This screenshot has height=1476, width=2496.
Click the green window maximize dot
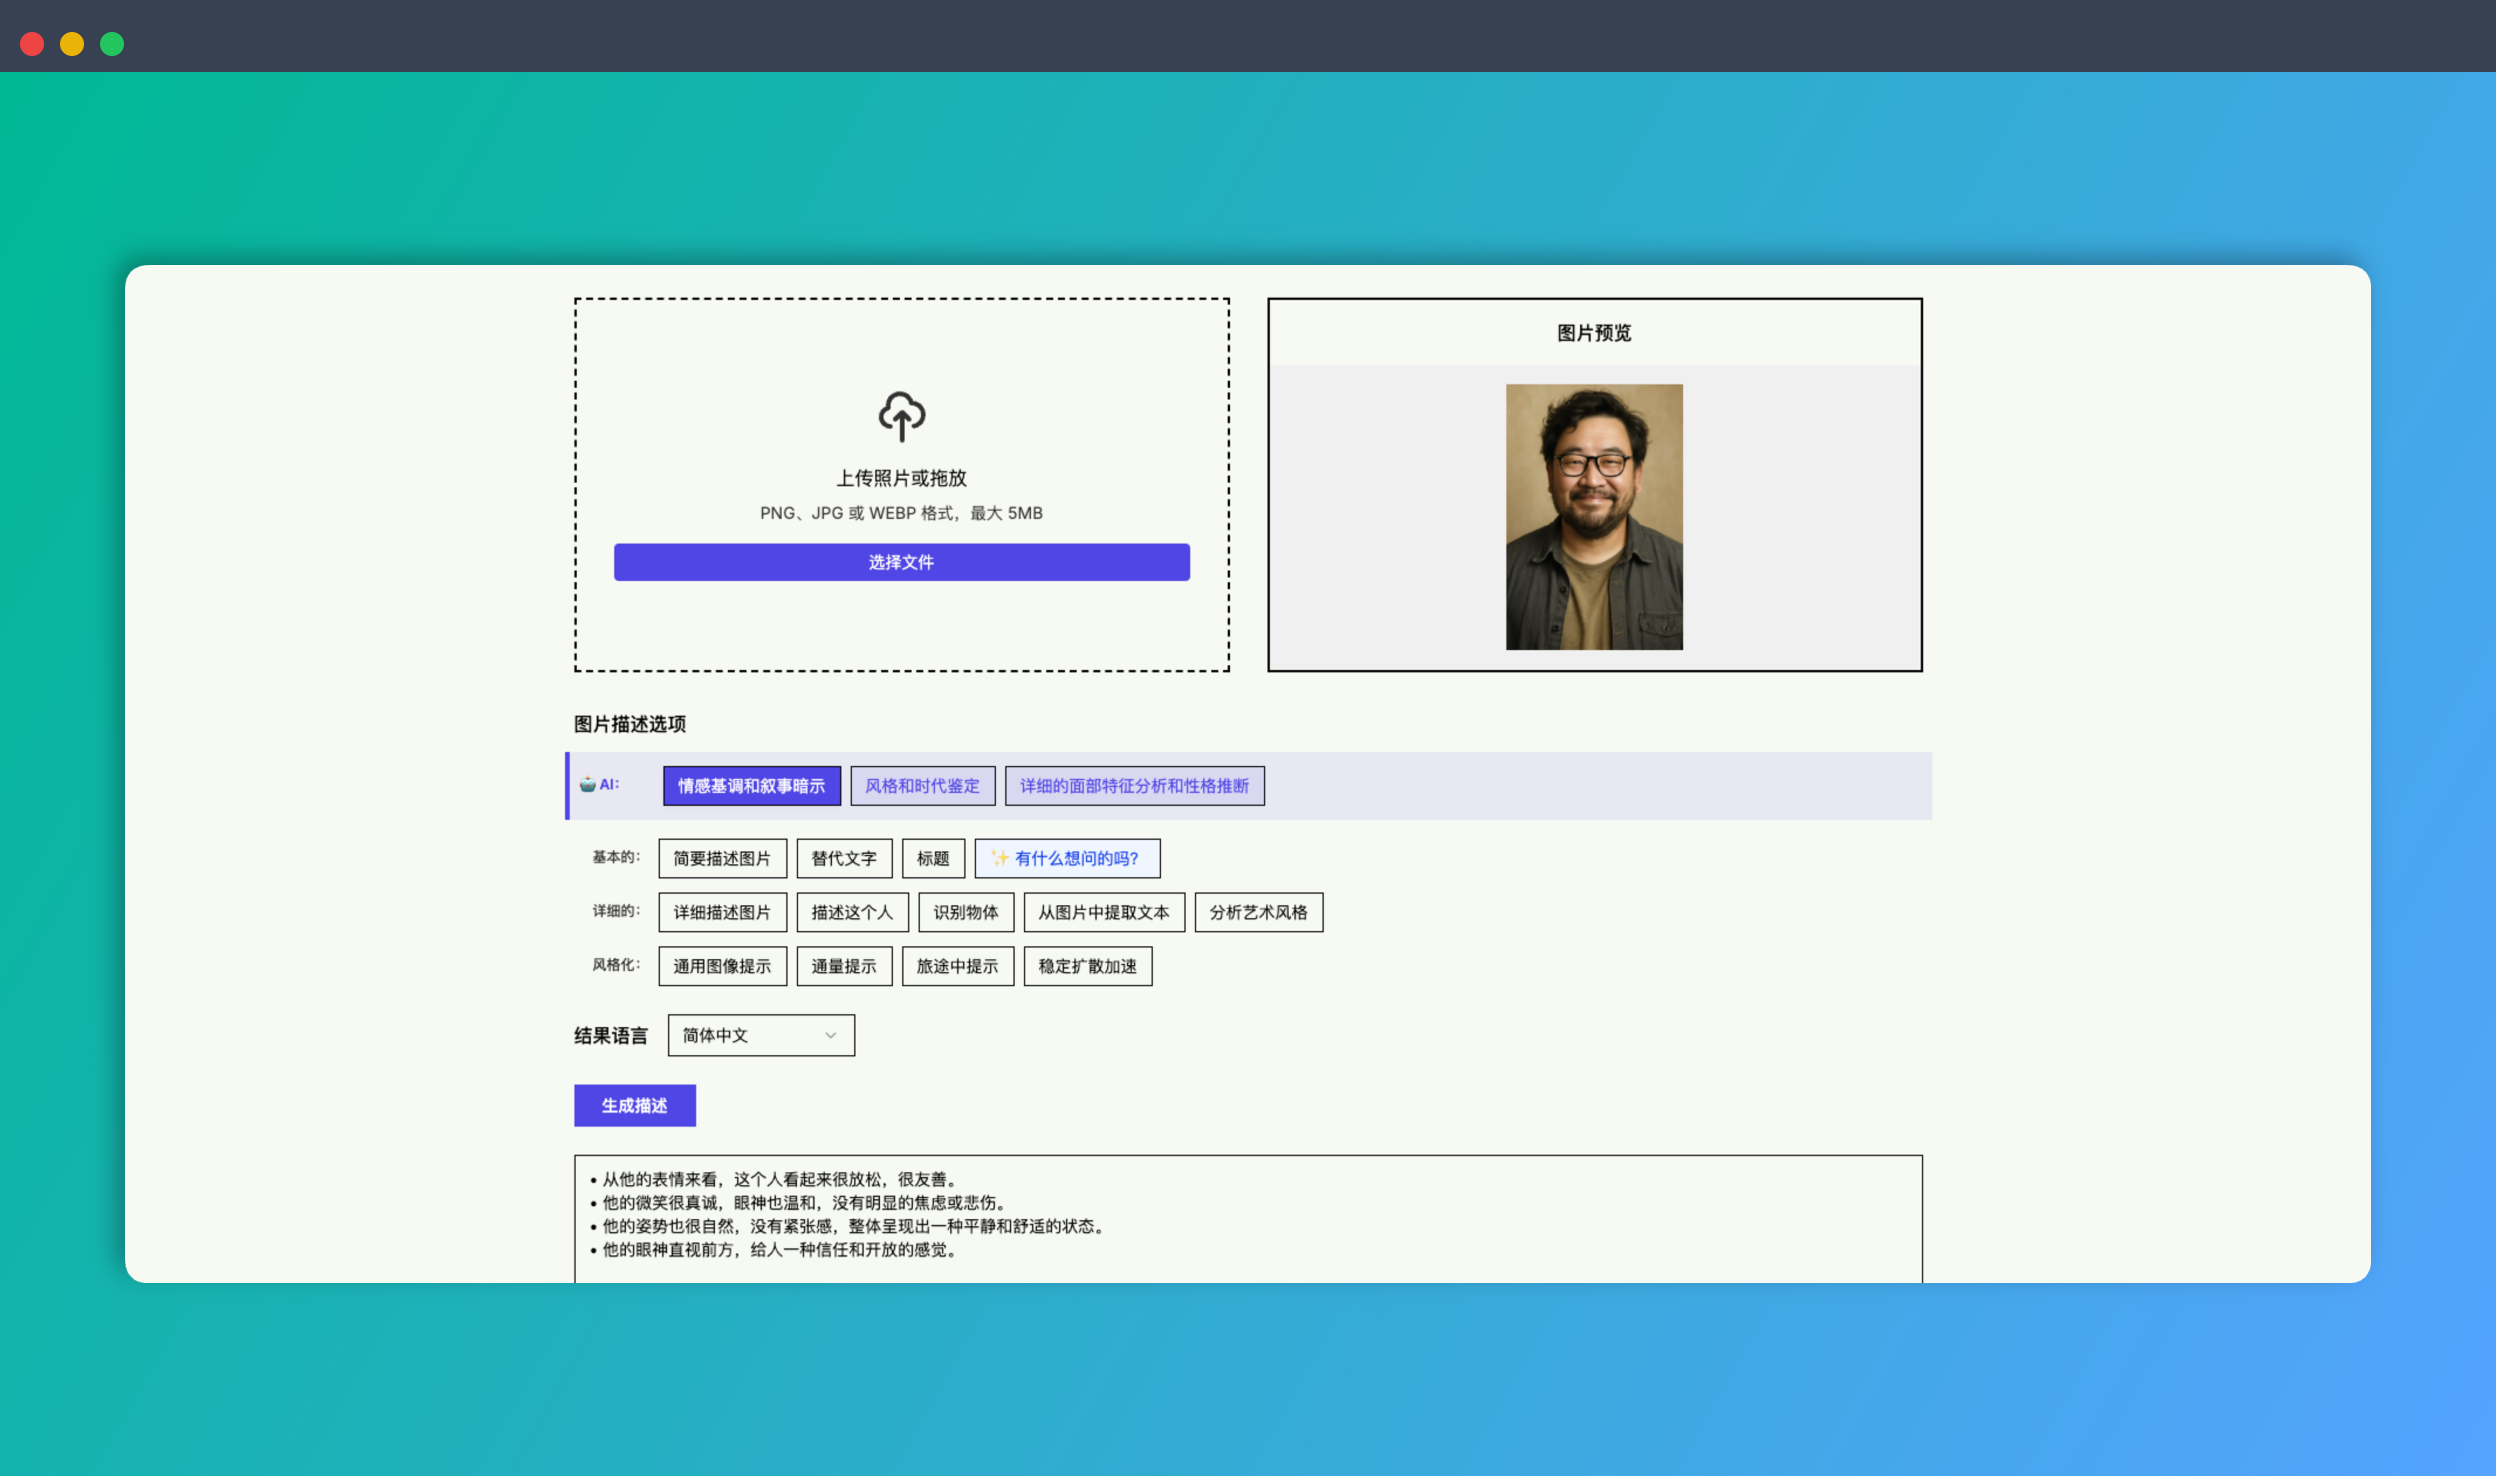[x=112, y=44]
